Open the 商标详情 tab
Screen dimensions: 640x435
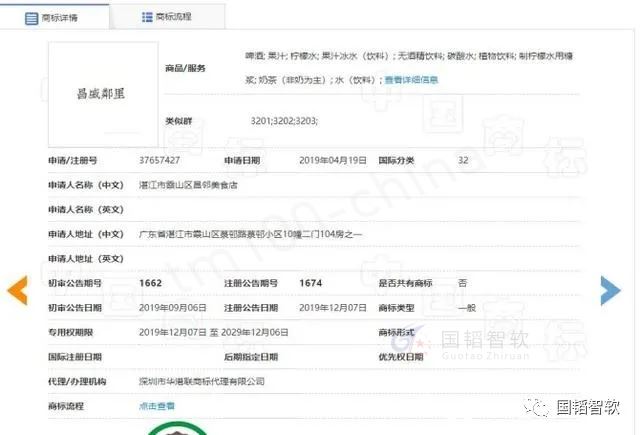[54, 17]
